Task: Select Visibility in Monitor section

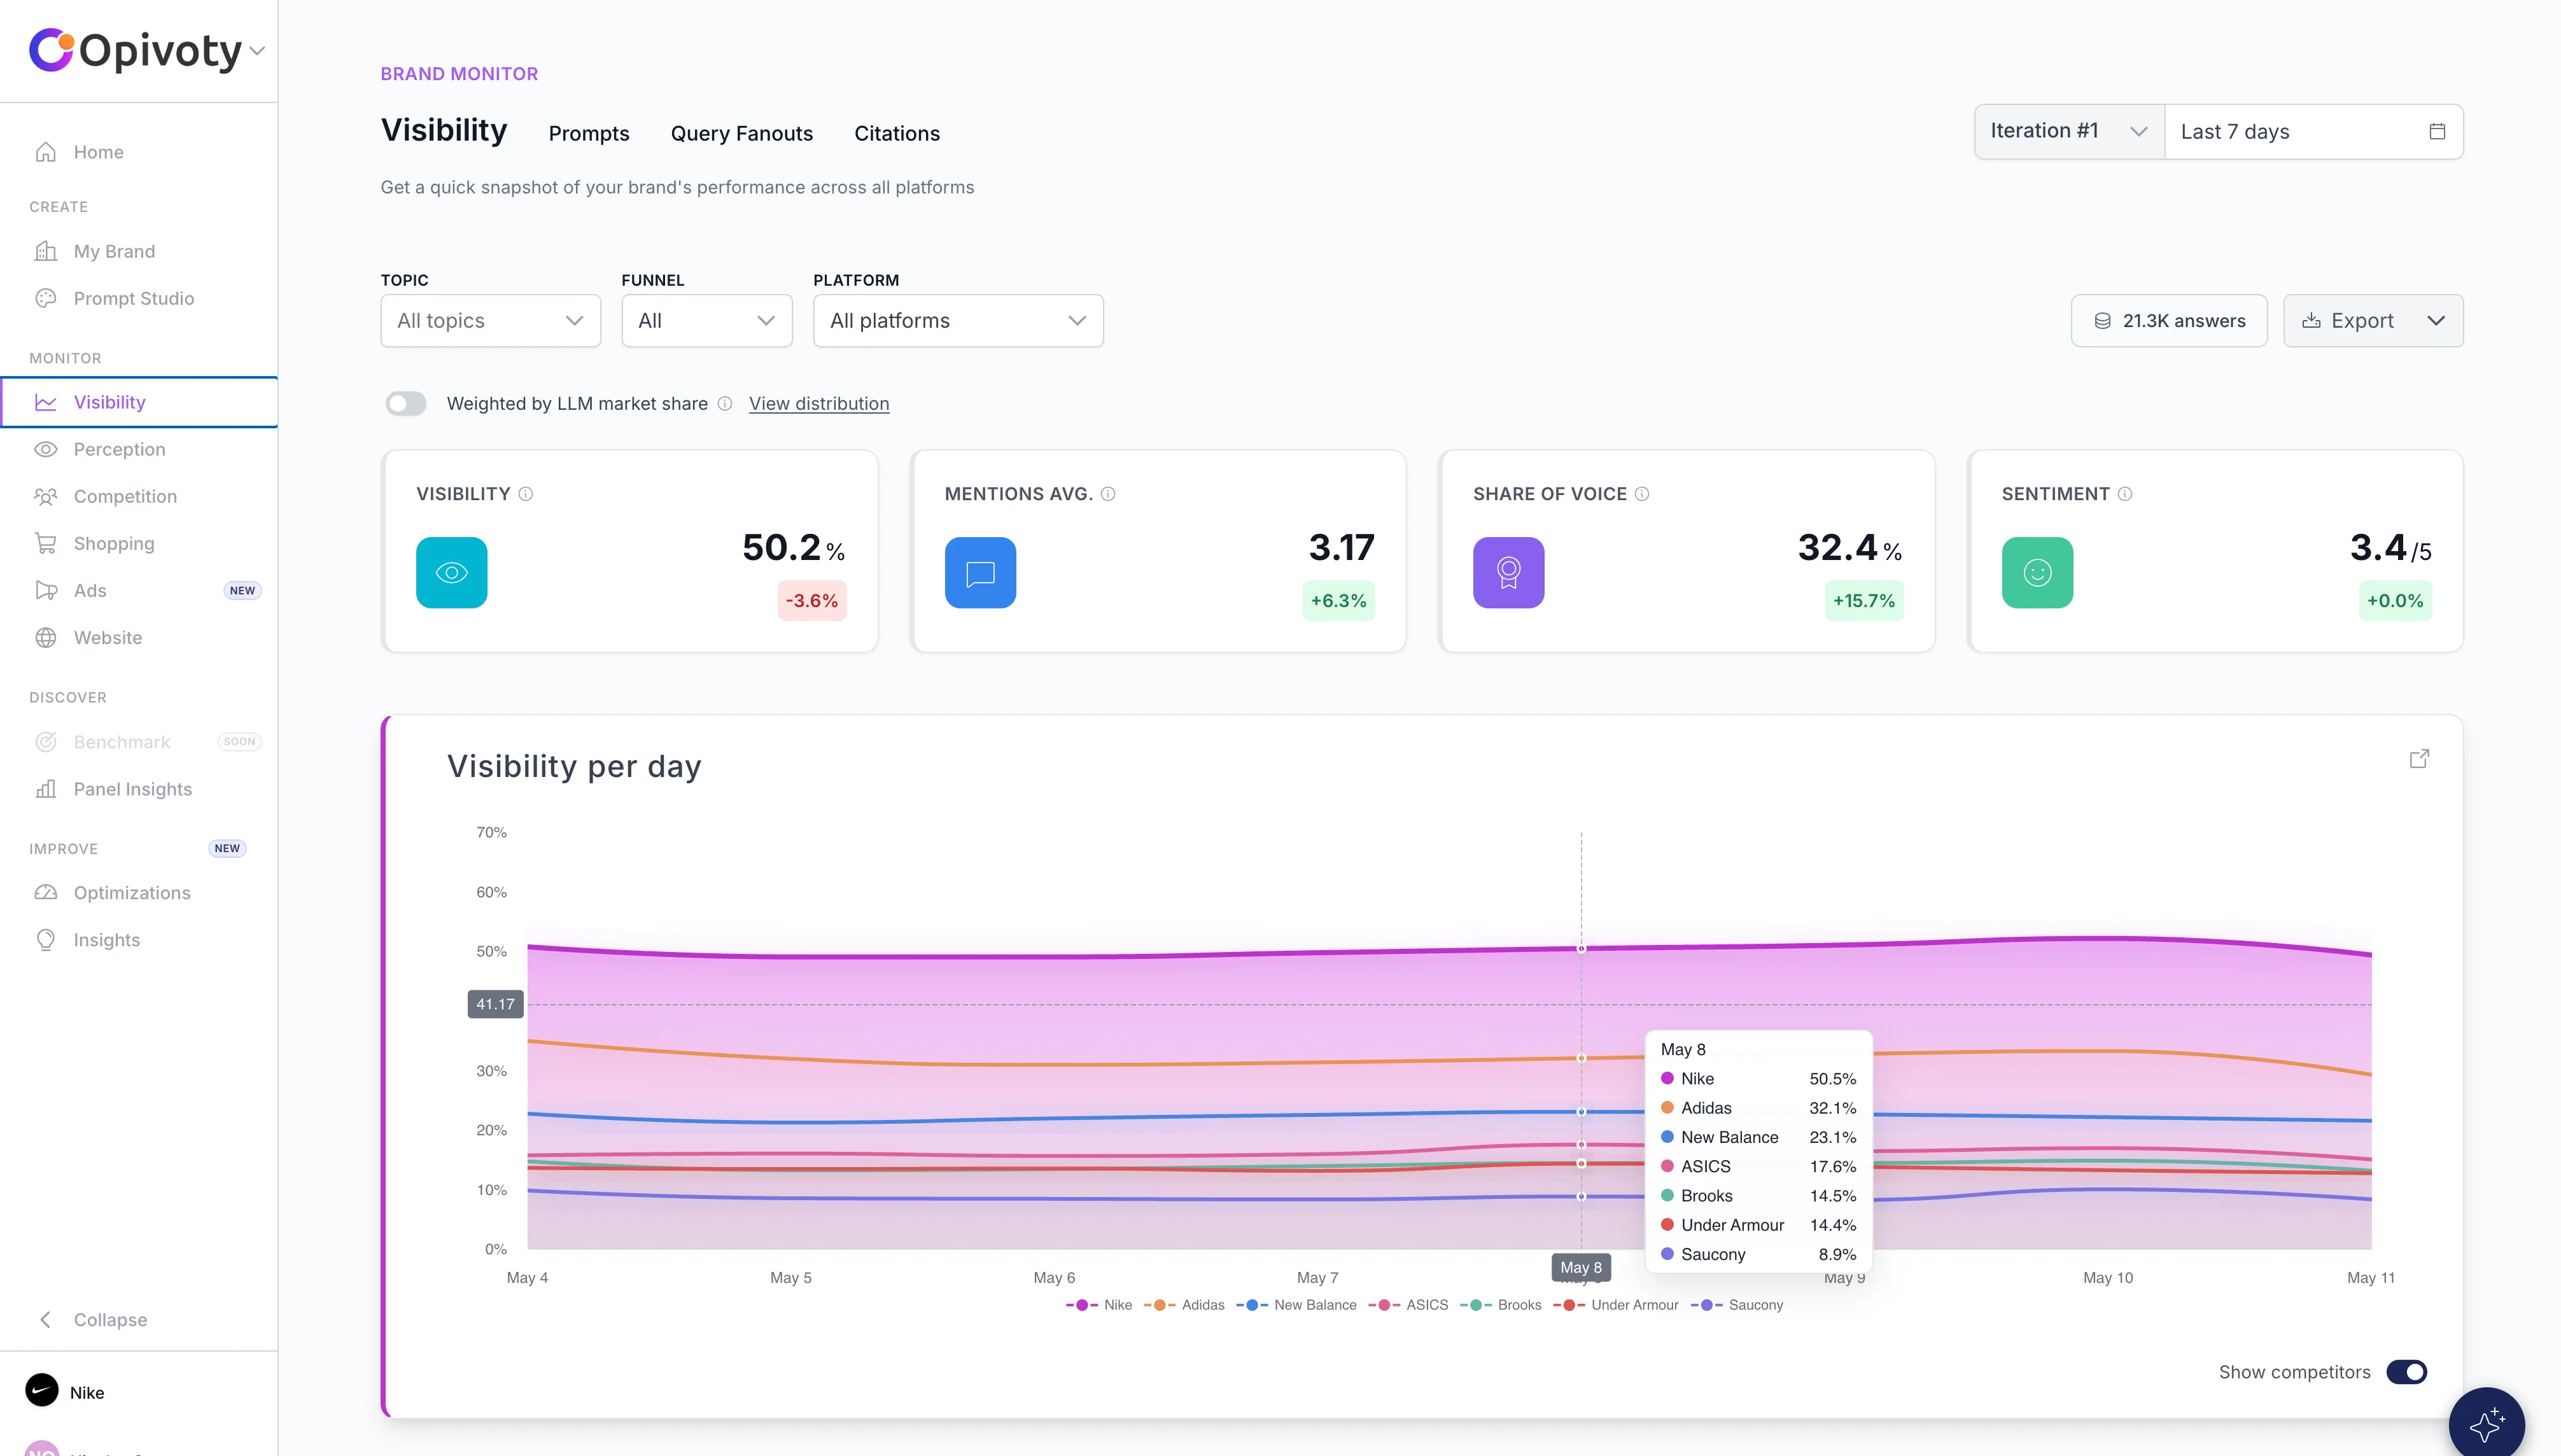Action: pyautogui.click(x=139, y=402)
